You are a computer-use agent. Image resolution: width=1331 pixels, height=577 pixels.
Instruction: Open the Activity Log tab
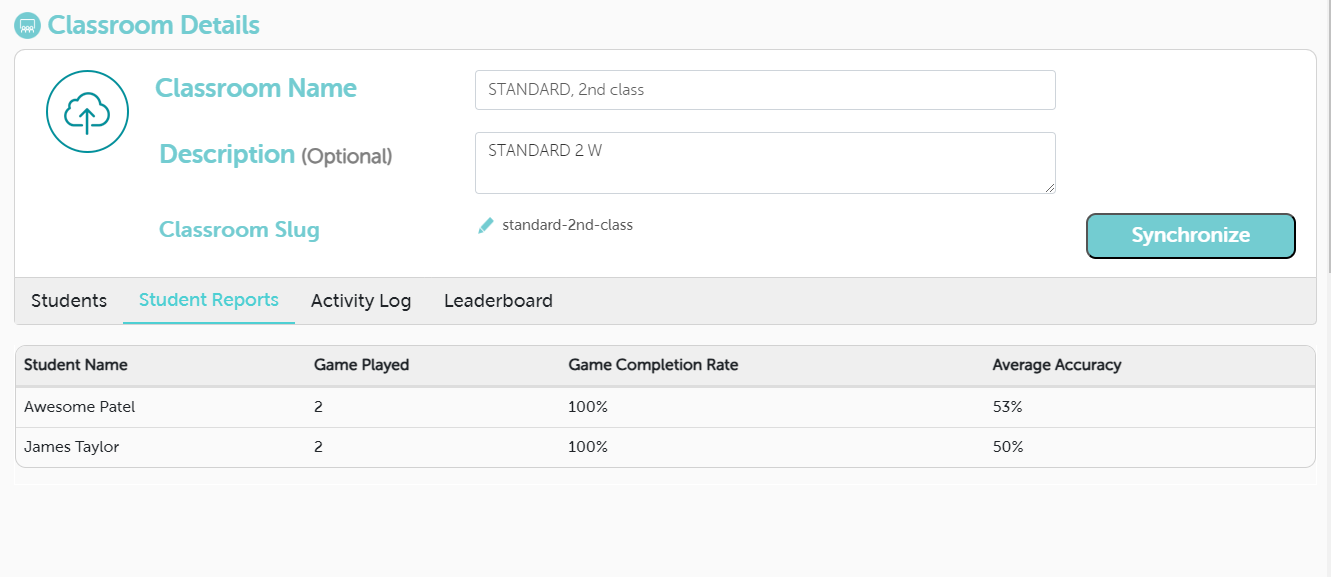[361, 301]
